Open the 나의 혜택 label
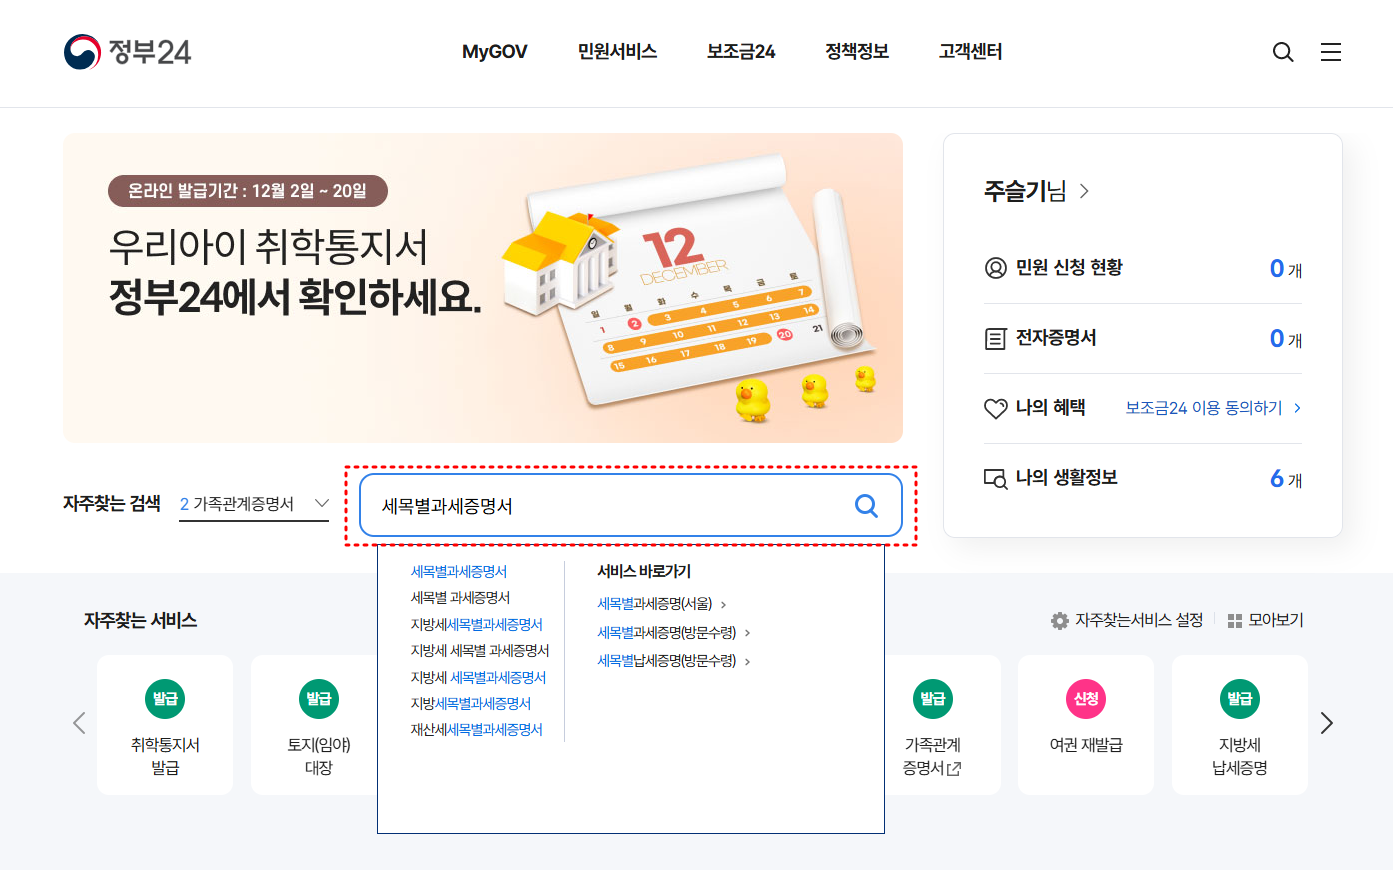The image size is (1393, 880). point(1051,408)
